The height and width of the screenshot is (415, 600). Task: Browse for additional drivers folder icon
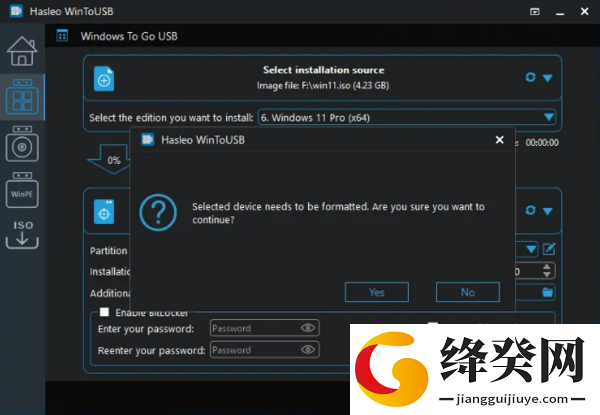[x=548, y=292]
